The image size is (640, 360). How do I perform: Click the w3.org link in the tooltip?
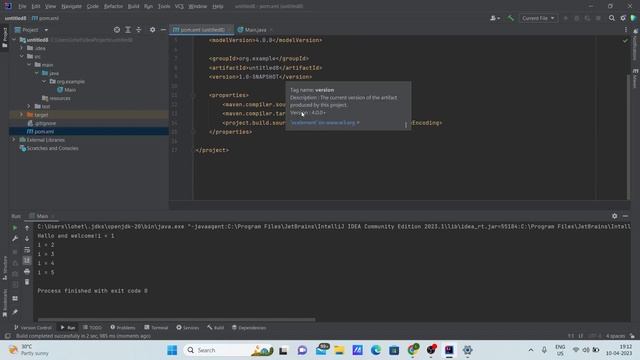(325, 122)
